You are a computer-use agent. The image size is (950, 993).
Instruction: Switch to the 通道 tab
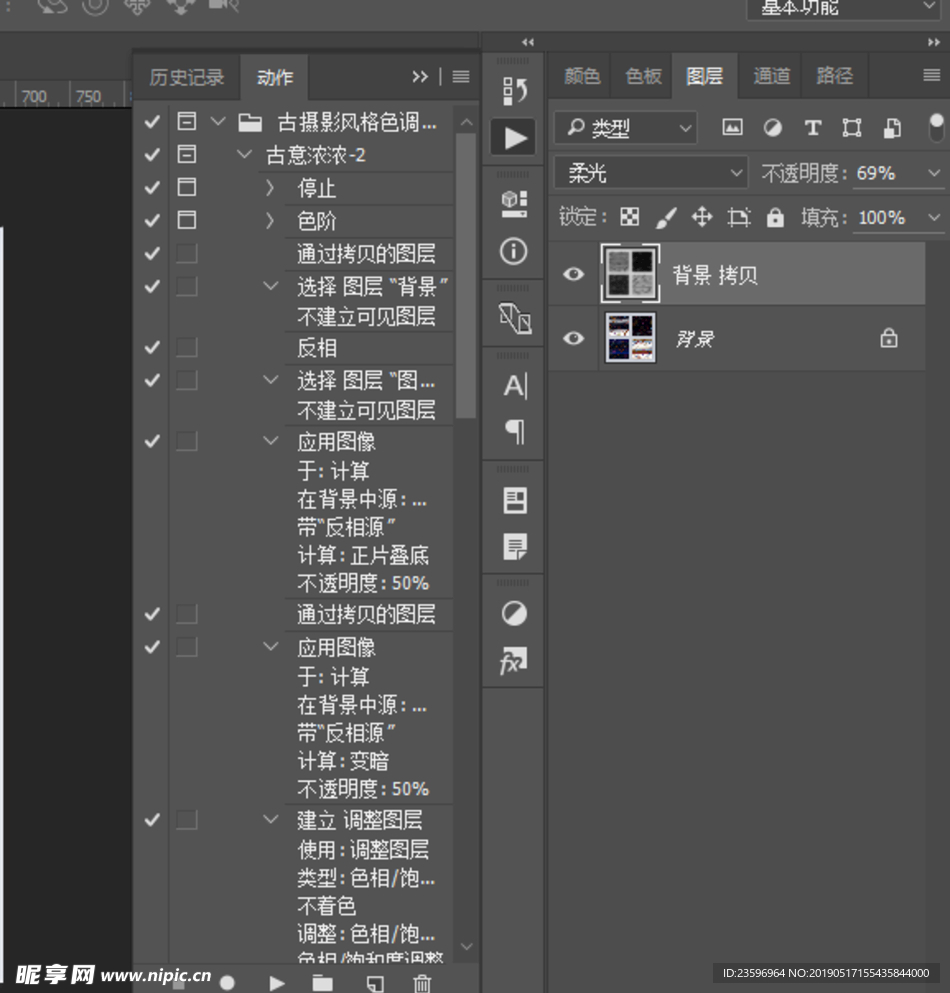click(770, 75)
